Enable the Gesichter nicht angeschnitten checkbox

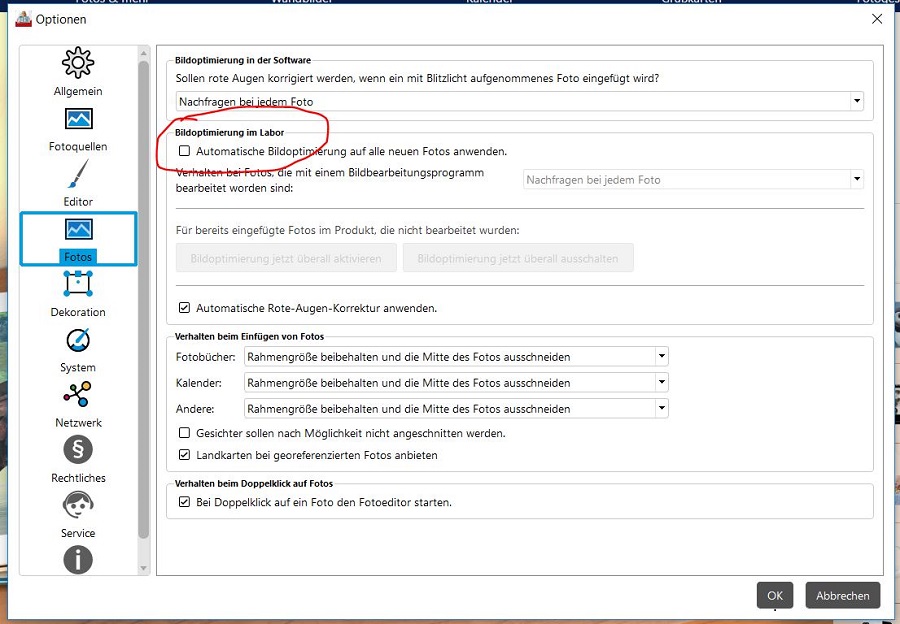click(x=184, y=433)
